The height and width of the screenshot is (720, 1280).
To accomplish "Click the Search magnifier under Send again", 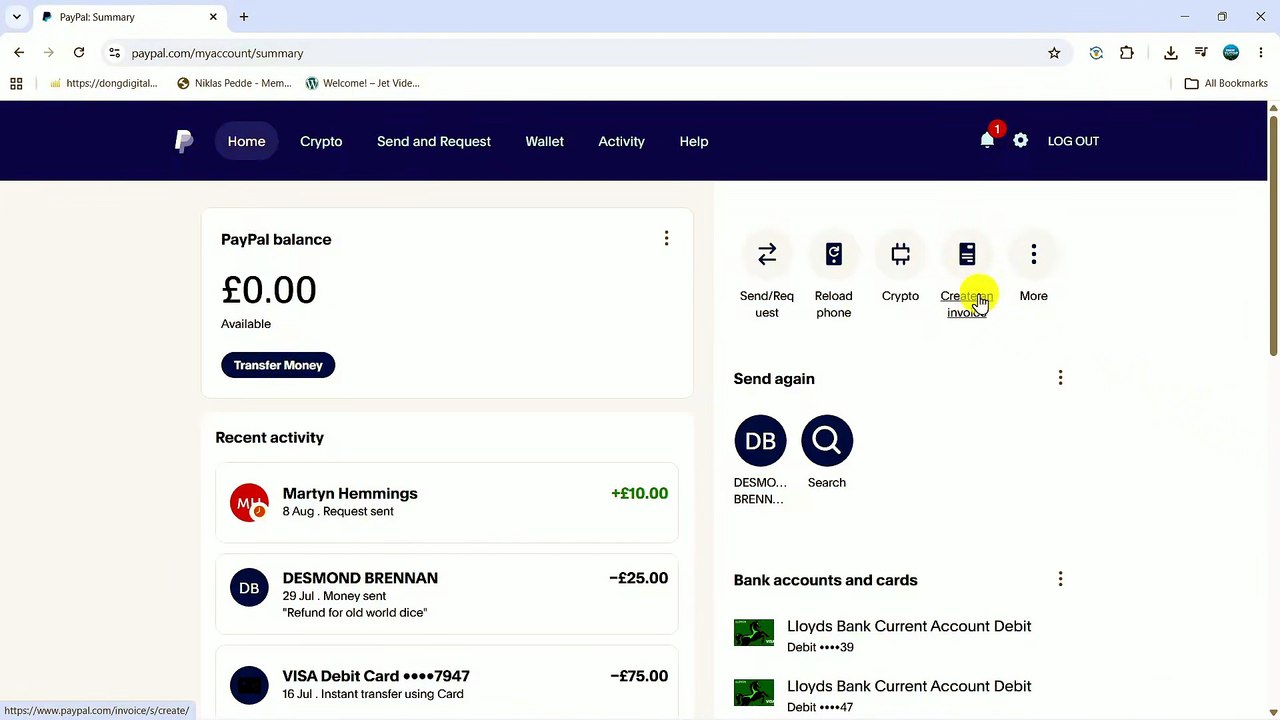I will (x=827, y=441).
